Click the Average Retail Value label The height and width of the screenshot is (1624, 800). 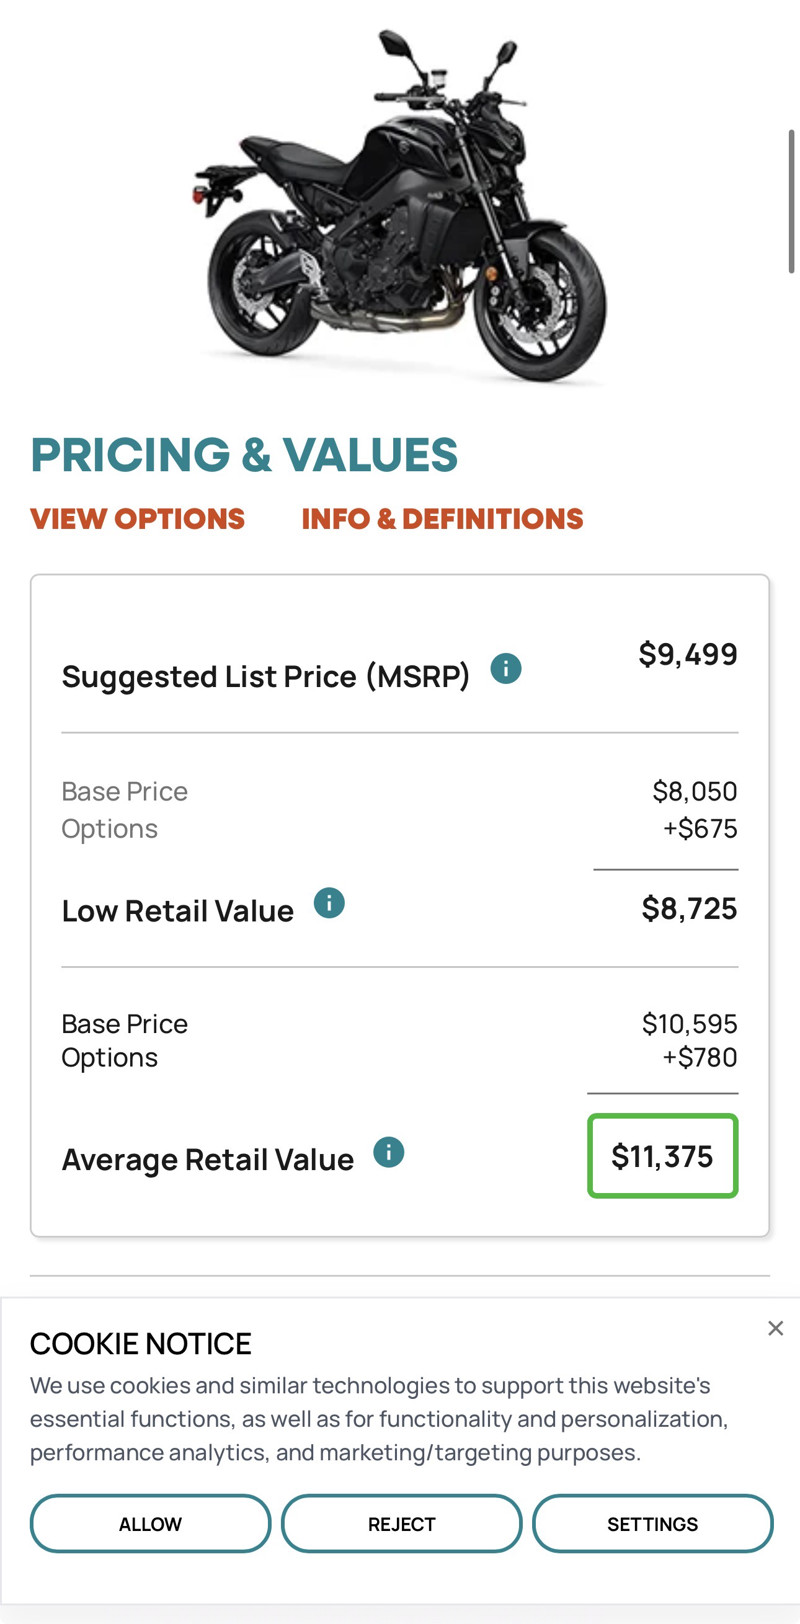click(x=208, y=1160)
